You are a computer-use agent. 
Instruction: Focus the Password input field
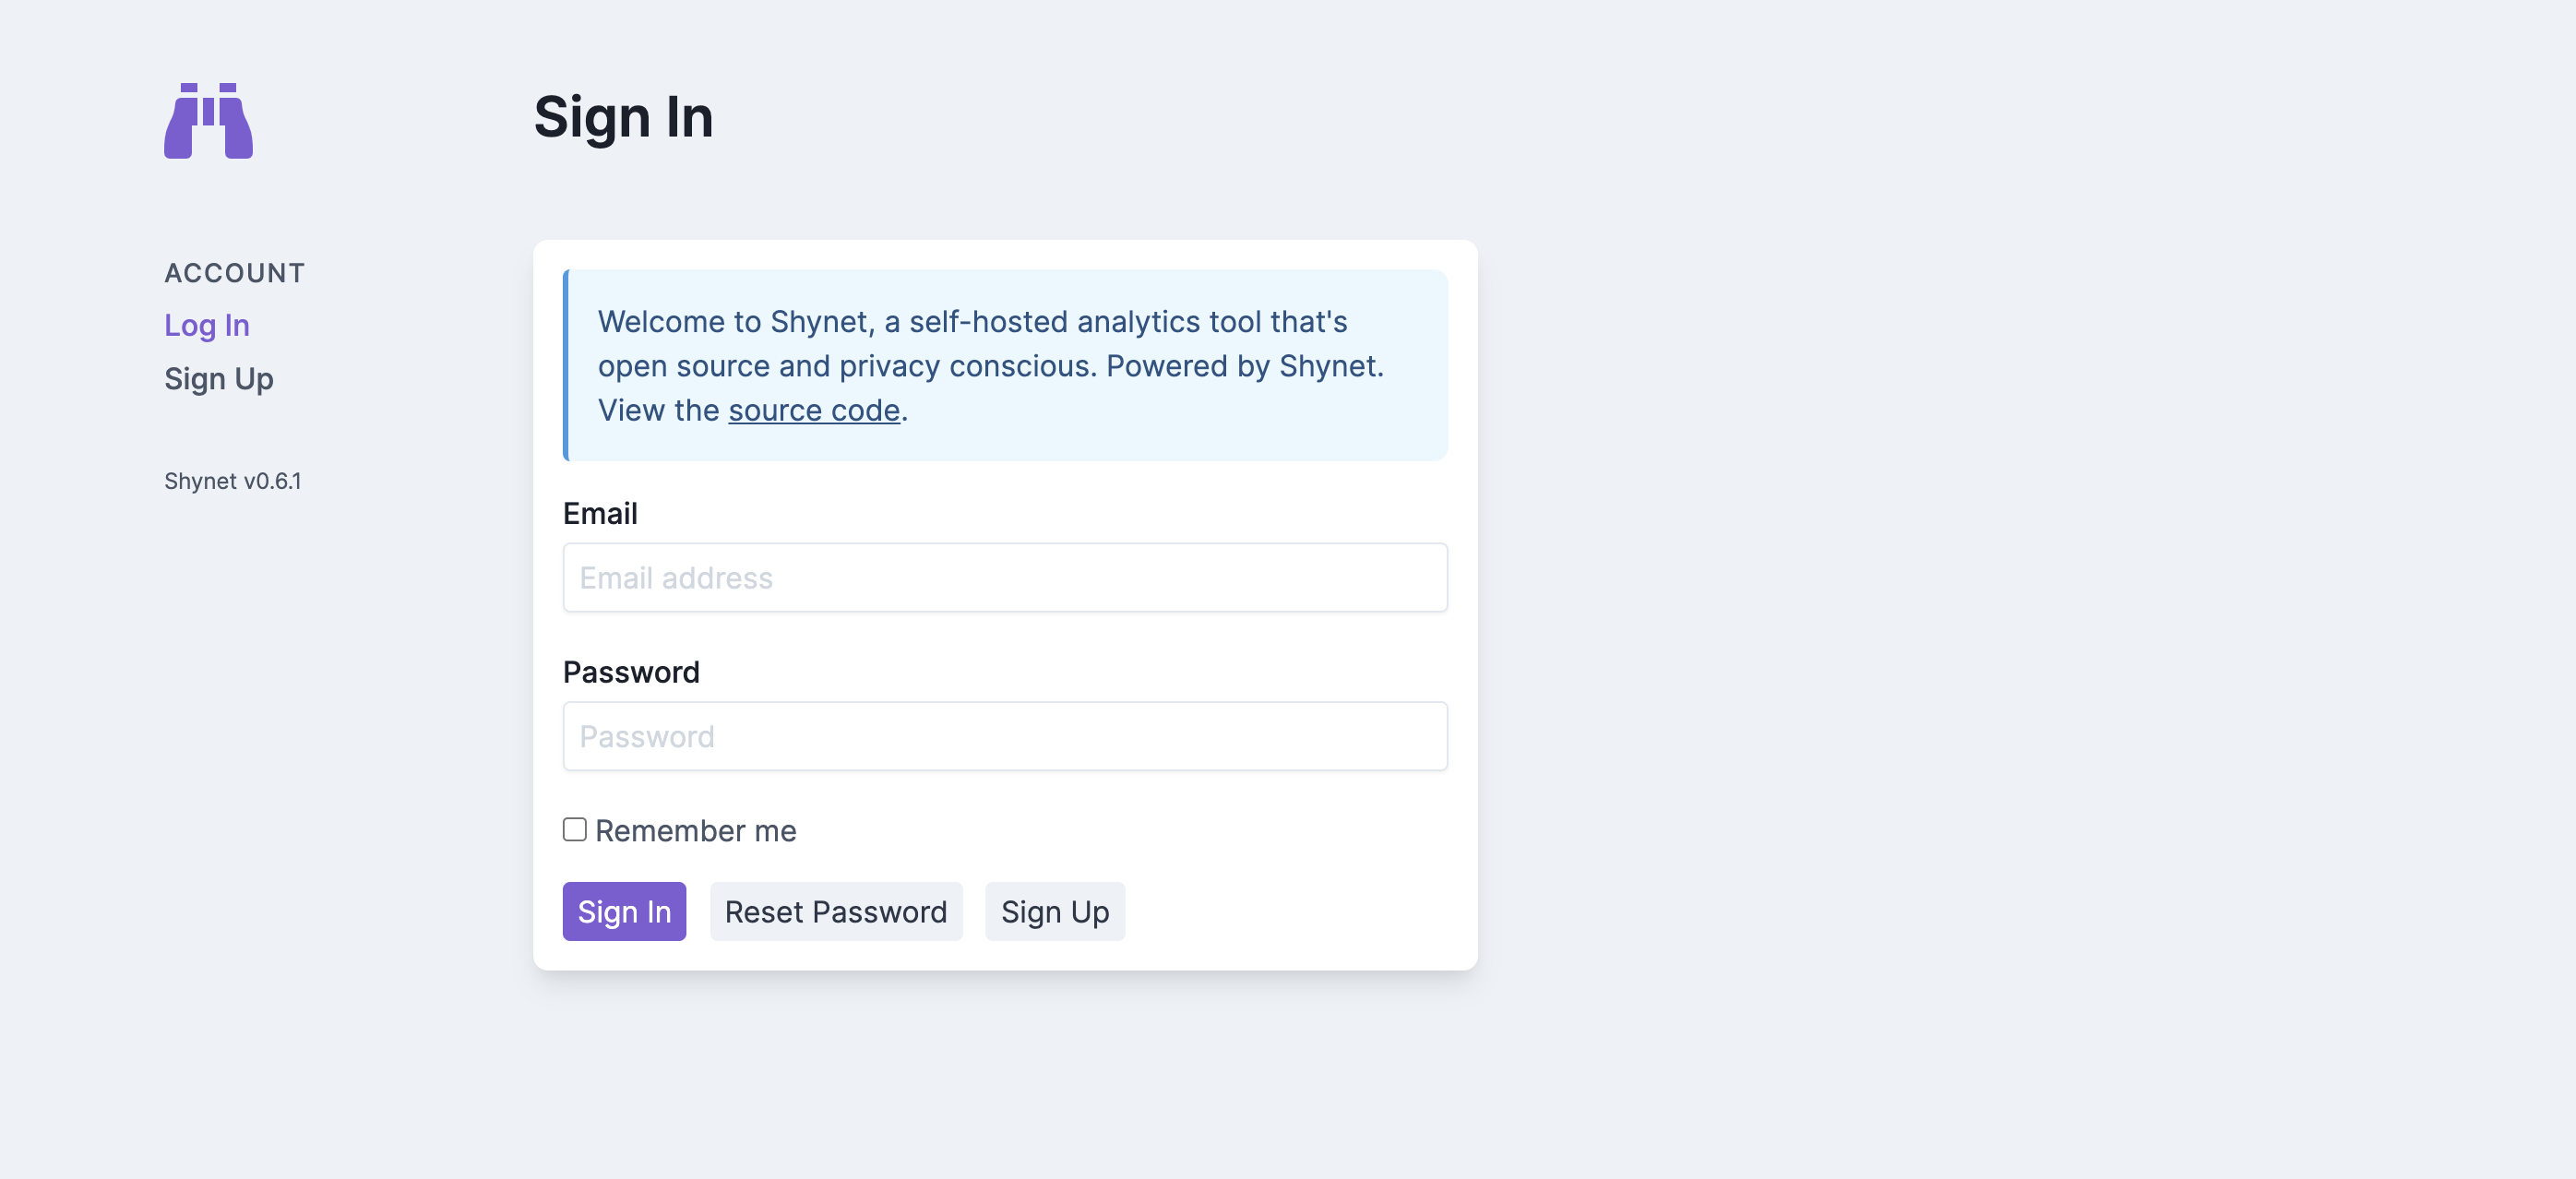pyautogui.click(x=1004, y=735)
